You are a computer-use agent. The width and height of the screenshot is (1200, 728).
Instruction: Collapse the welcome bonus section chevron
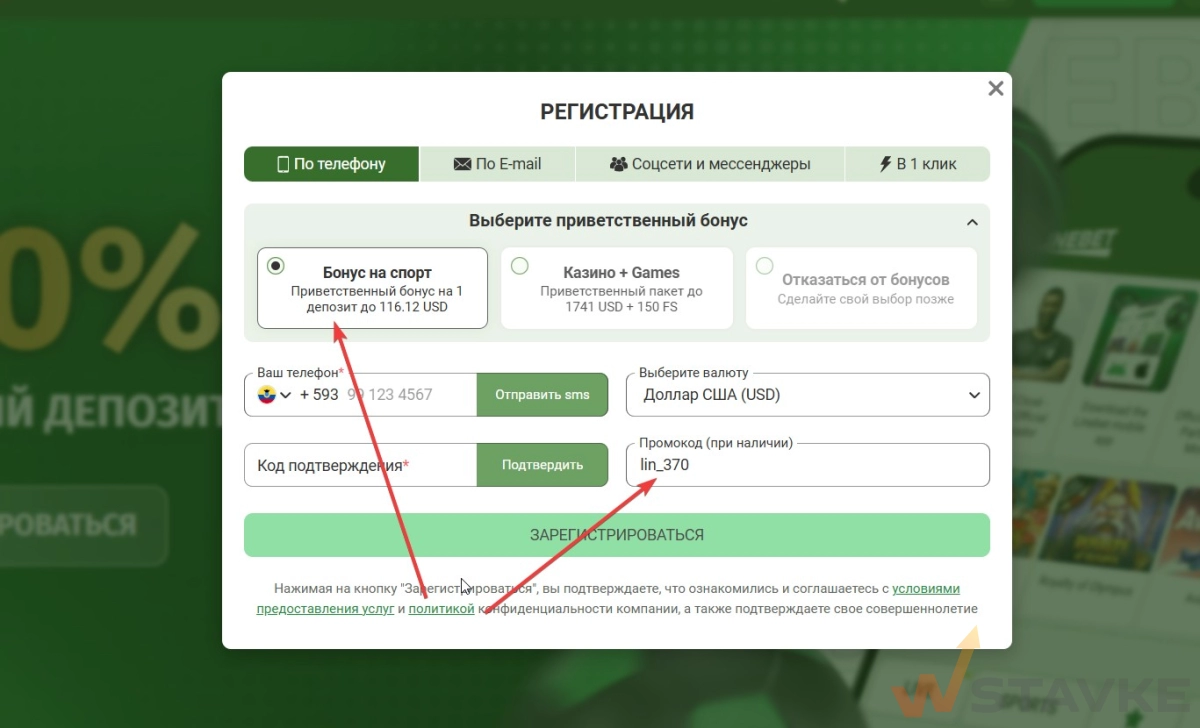(x=972, y=222)
